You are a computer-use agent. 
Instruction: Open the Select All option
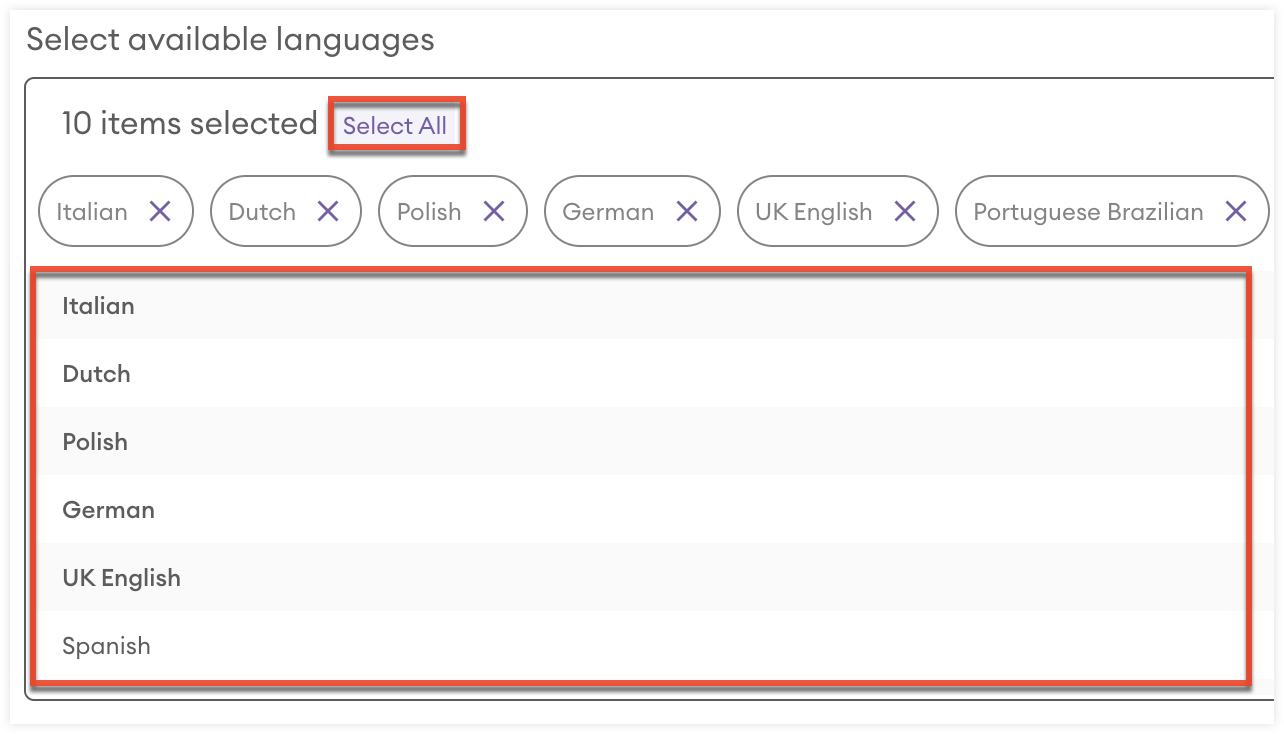(397, 125)
